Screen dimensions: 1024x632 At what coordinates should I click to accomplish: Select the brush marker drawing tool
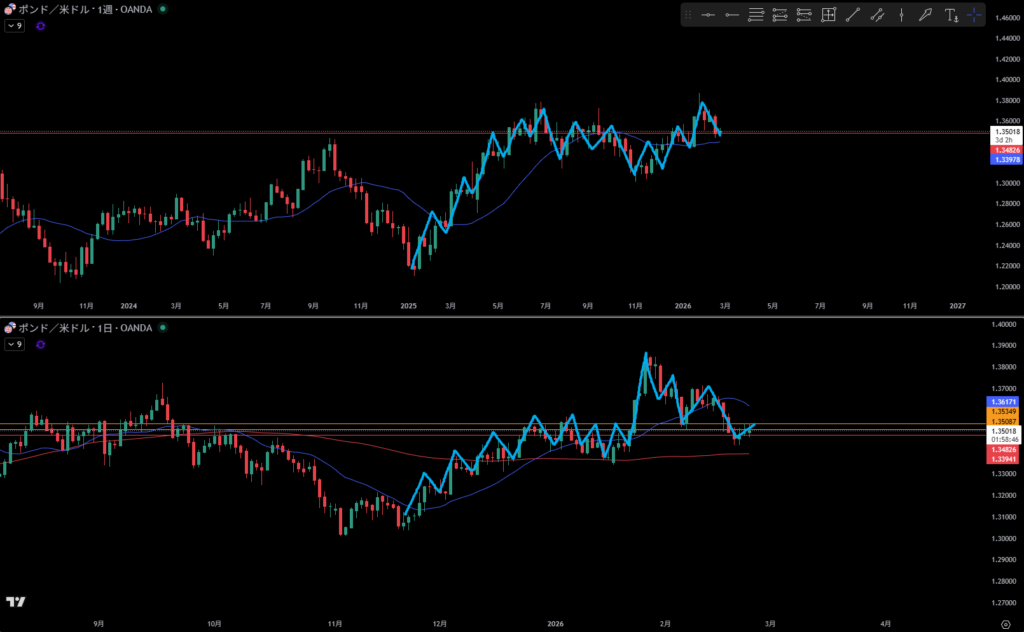pyautogui.click(x=925, y=15)
